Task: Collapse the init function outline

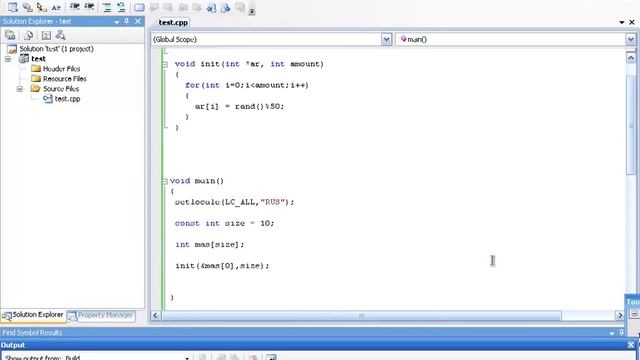Action: click(165, 64)
